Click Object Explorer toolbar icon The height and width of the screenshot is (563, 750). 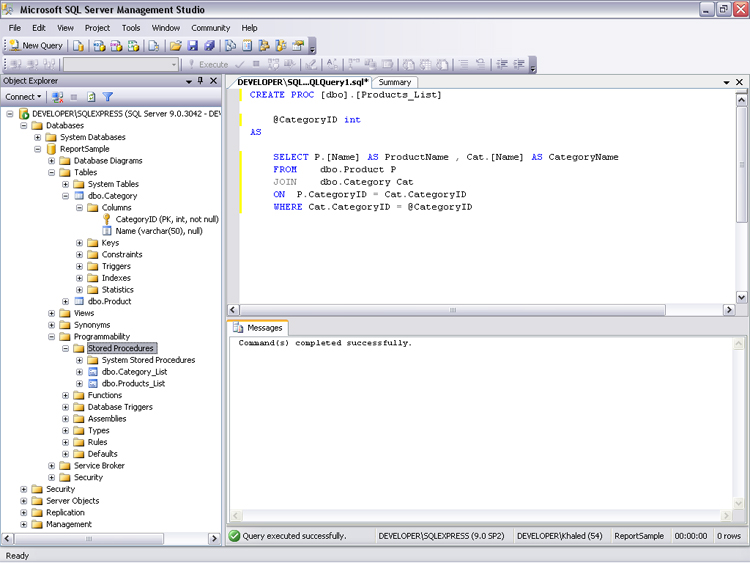coord(264,45)
